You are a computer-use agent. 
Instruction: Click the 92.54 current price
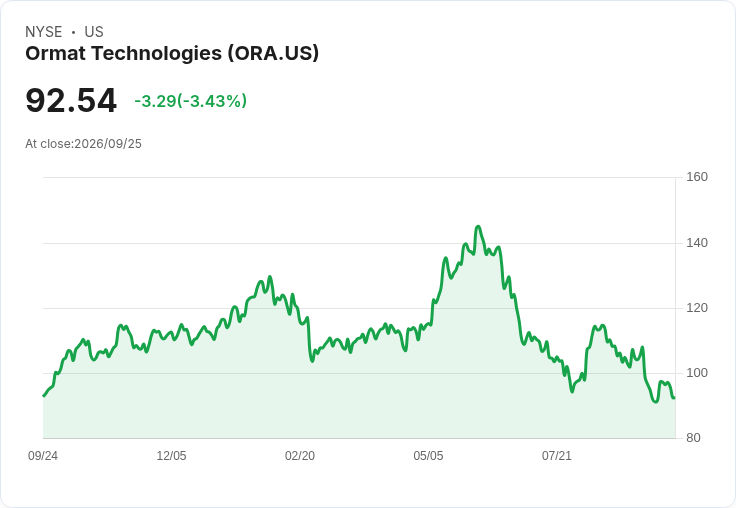click(x=71, y=100)
